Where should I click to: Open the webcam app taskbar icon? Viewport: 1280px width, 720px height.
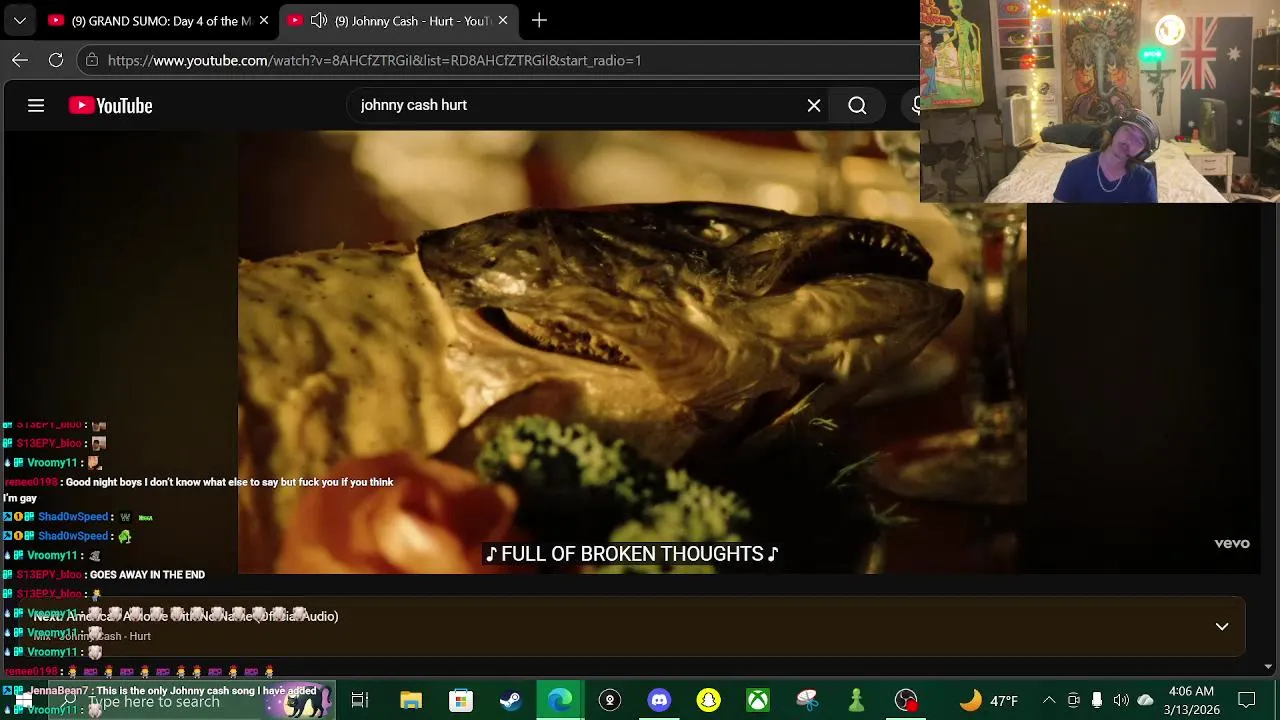click(609, 700)
